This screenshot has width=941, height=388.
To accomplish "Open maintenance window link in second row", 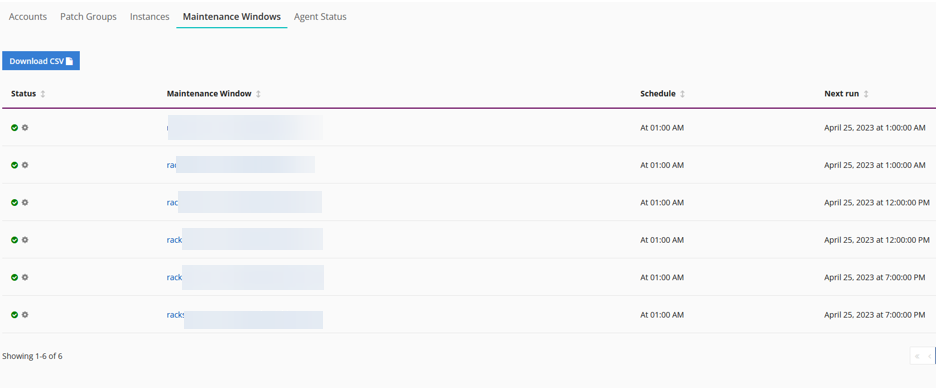I will coord(172,165).
